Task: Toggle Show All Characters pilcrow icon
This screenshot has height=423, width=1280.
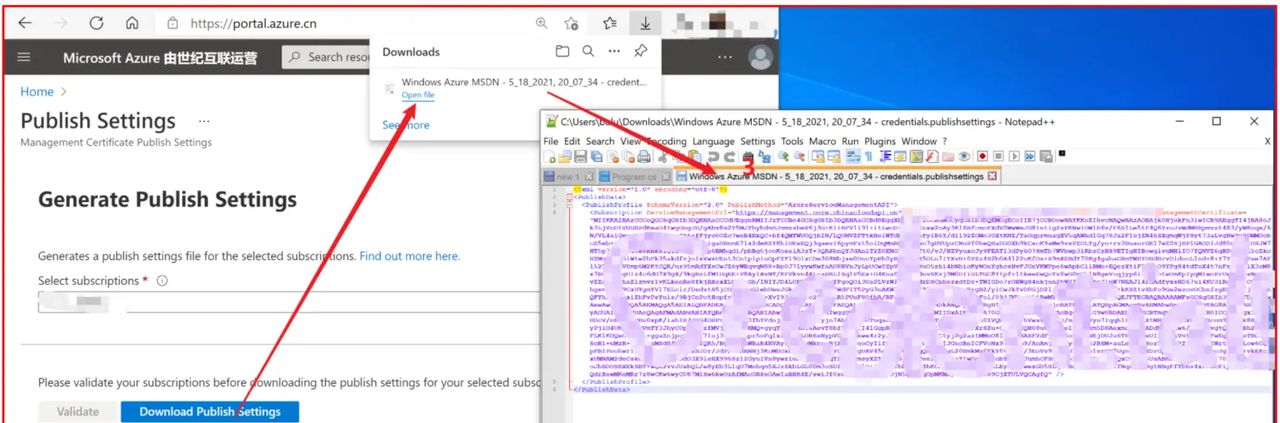Action: pyautogui.click(x=869, y=156)
